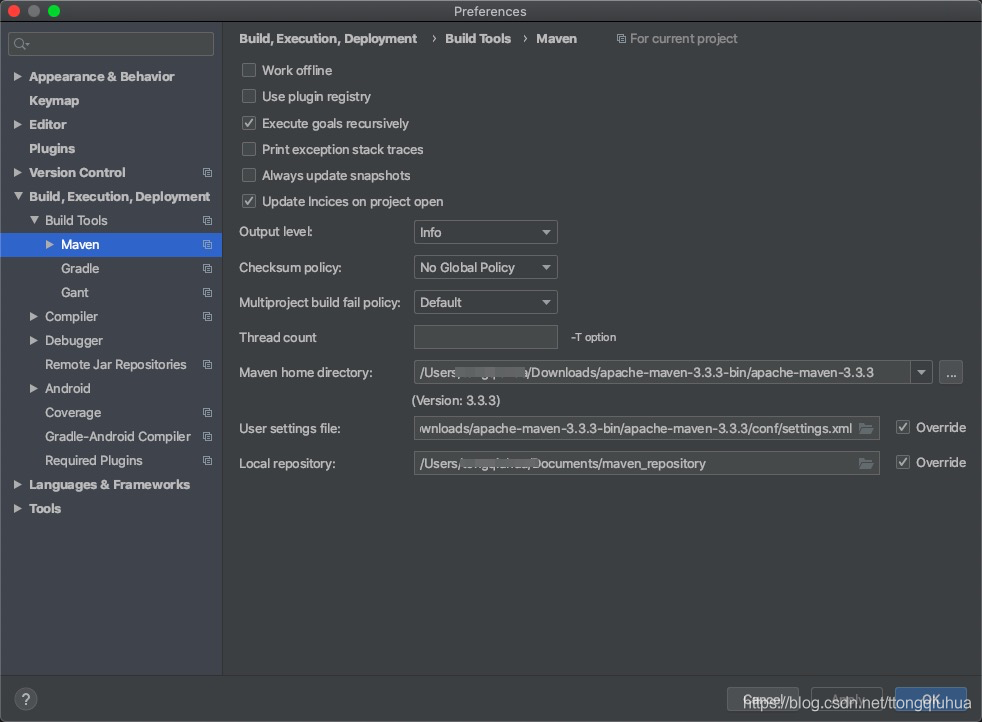The image size is (982, 722).
Task: Open folder browser for Local repository
Action: tap(866, 463)
